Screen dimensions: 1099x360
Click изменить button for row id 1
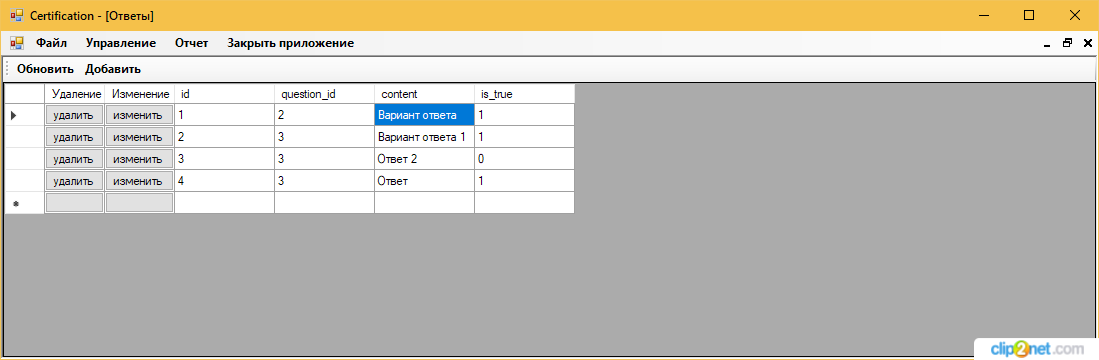139,115
